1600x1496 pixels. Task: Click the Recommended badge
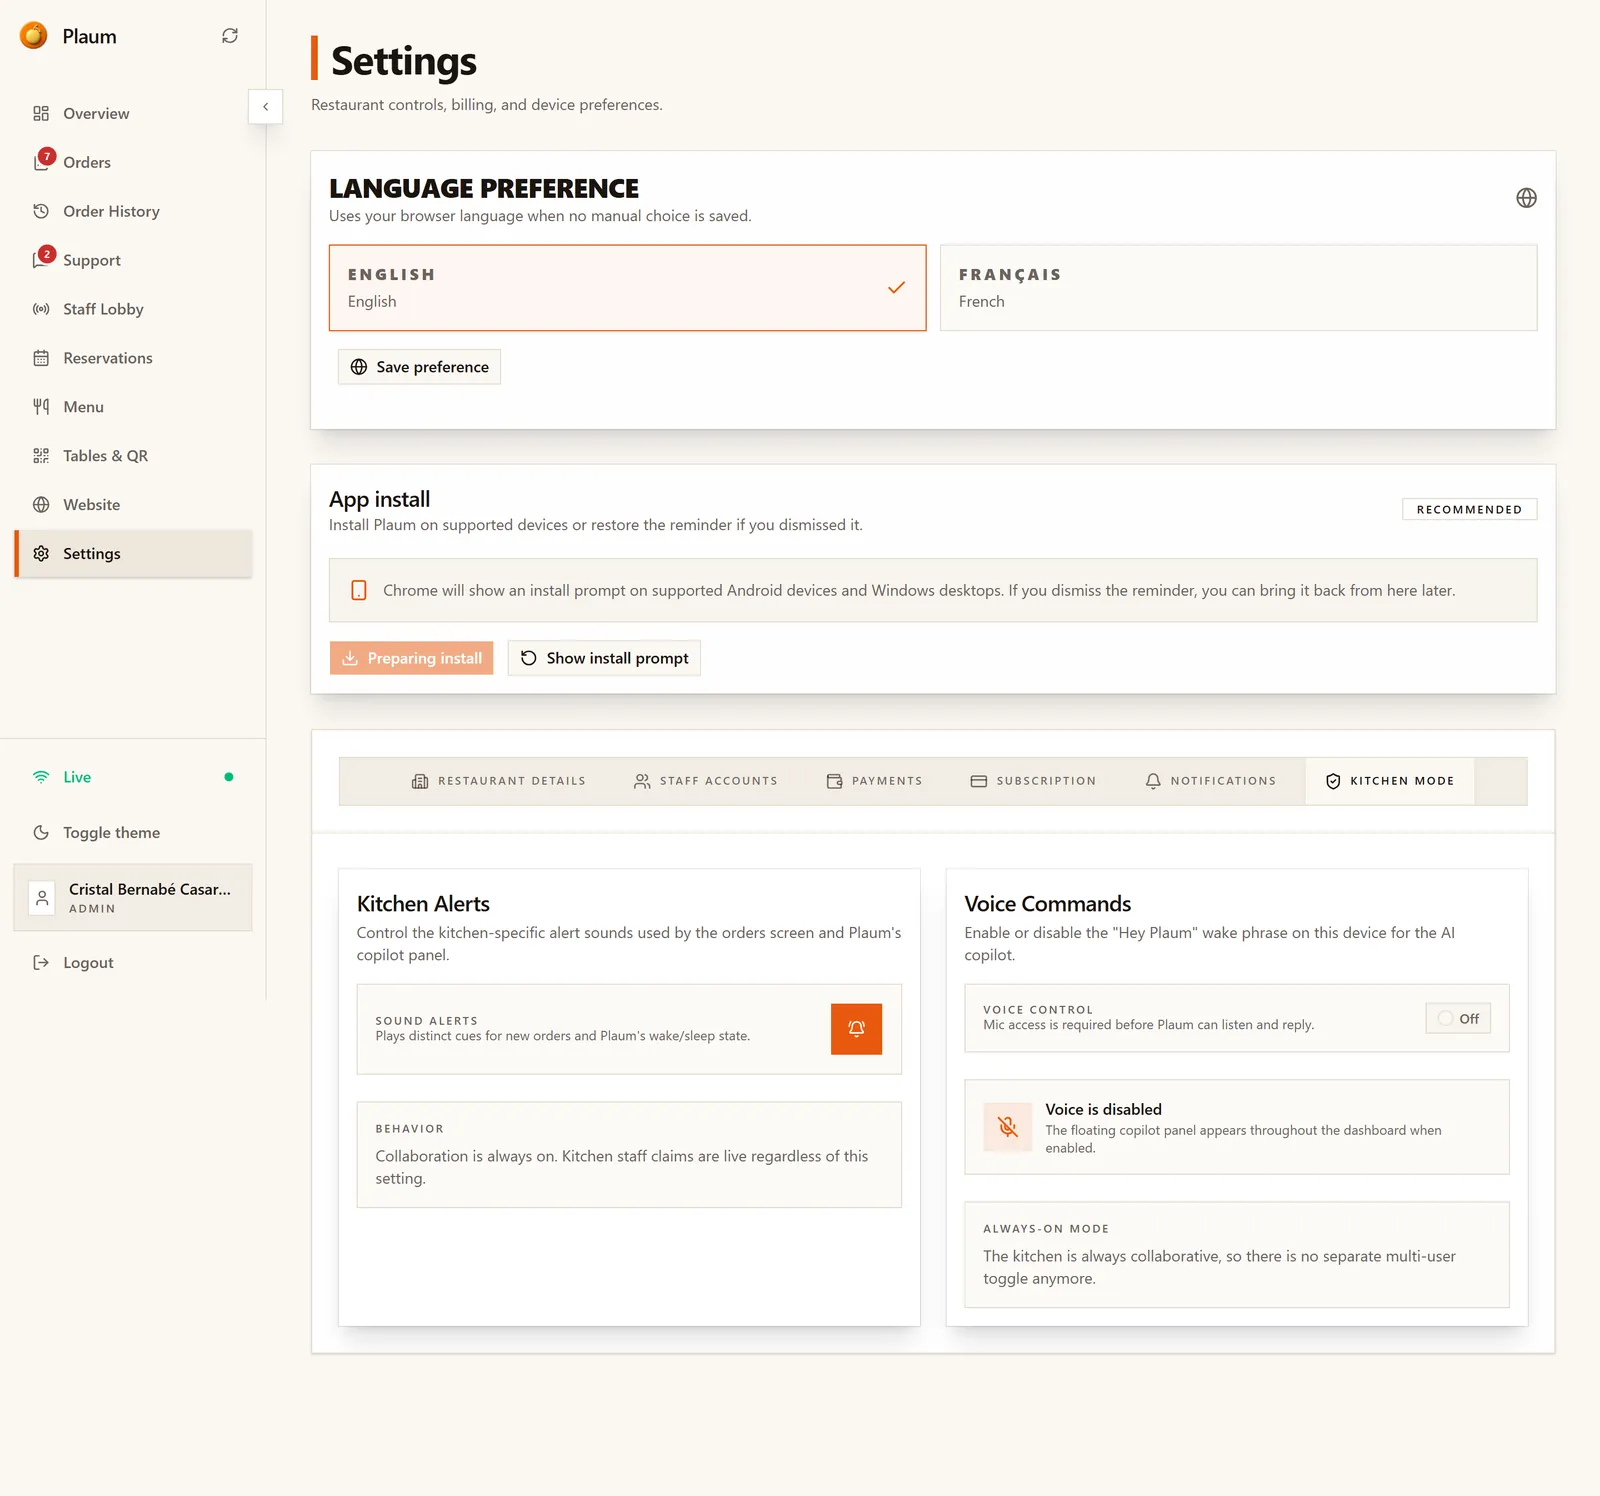point(1469,509)
